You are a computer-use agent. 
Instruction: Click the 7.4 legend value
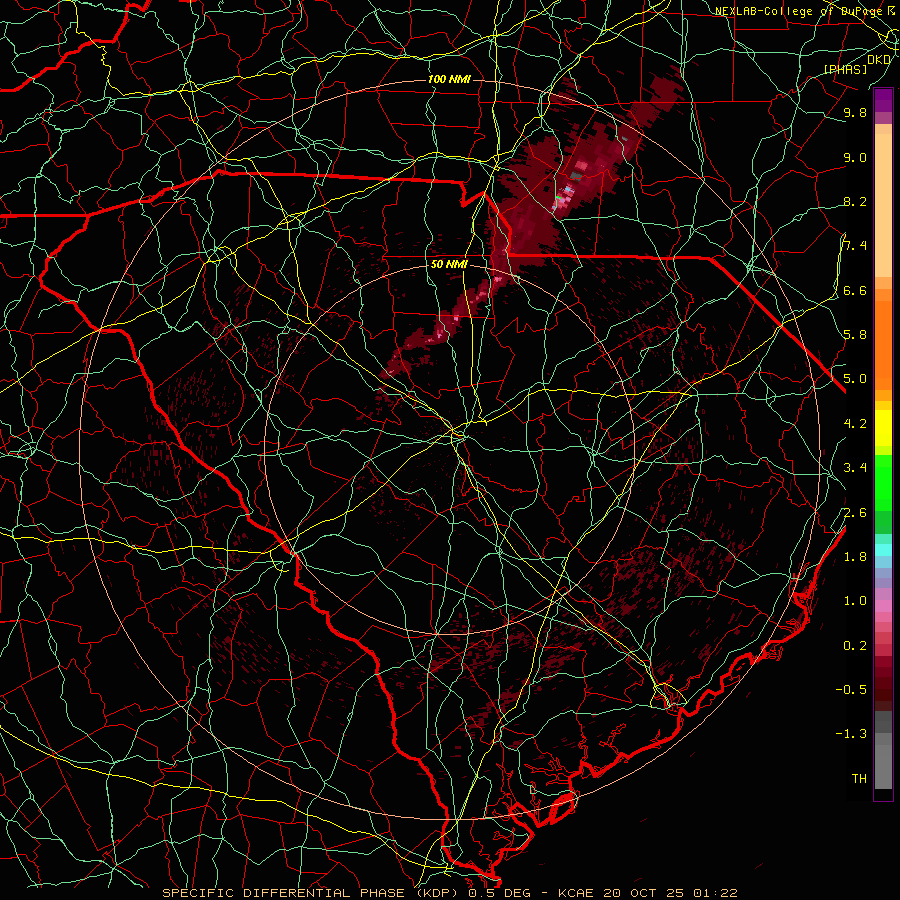point(855,246)
